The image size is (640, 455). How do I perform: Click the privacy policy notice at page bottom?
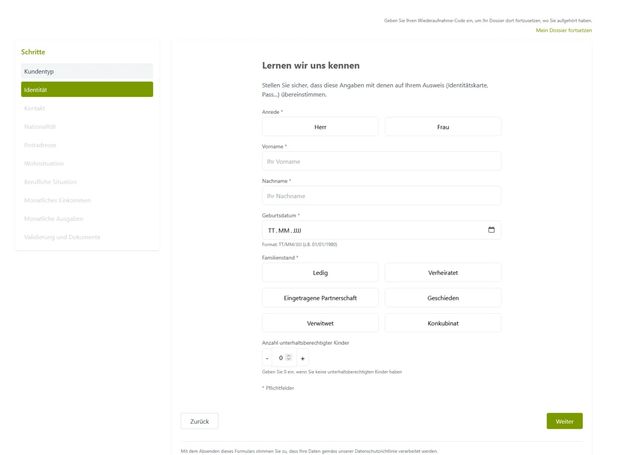tap(309, 451)
